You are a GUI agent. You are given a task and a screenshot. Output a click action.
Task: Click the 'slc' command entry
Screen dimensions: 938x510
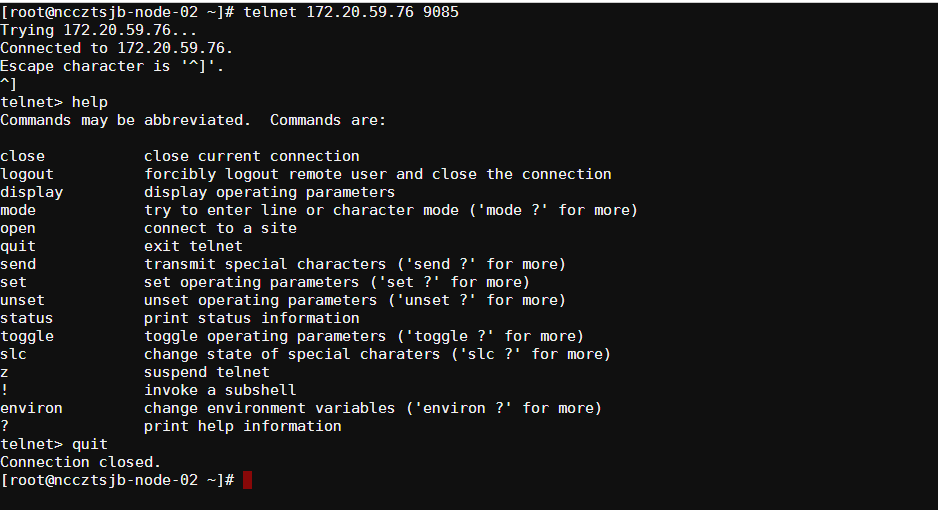[x=14, y=354]
